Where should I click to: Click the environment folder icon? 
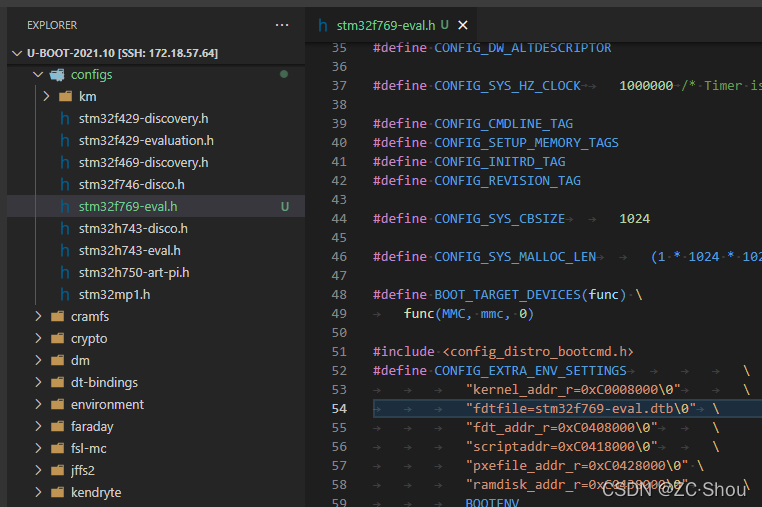point(57,404)
